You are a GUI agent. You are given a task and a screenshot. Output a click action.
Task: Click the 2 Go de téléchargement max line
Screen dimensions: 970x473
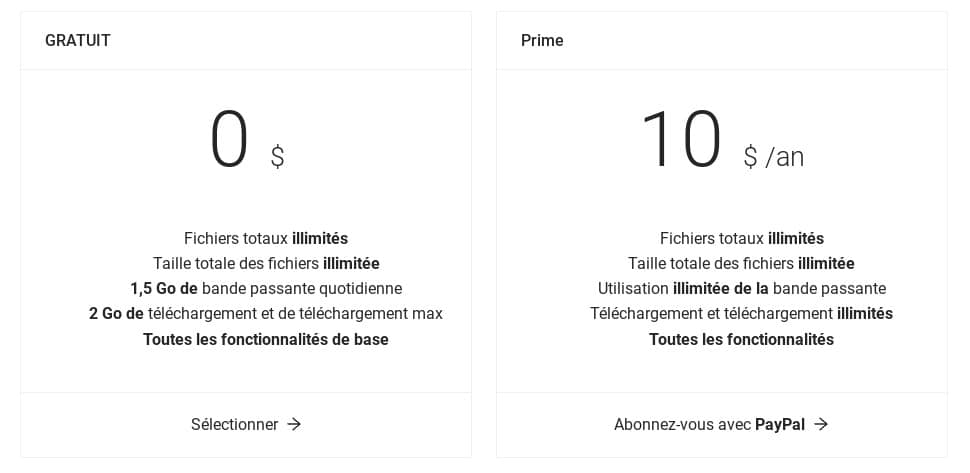click(266, 313)
